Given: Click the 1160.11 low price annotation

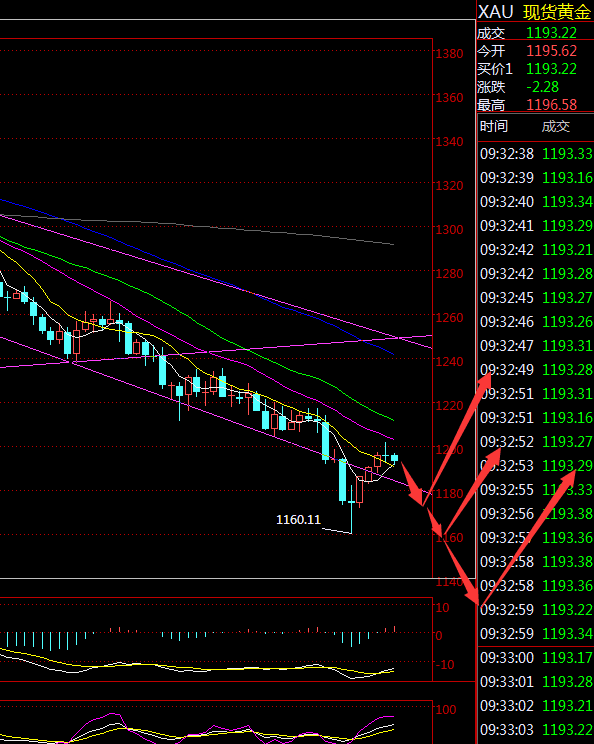Looking at the screenshot, I should (298, 520).
